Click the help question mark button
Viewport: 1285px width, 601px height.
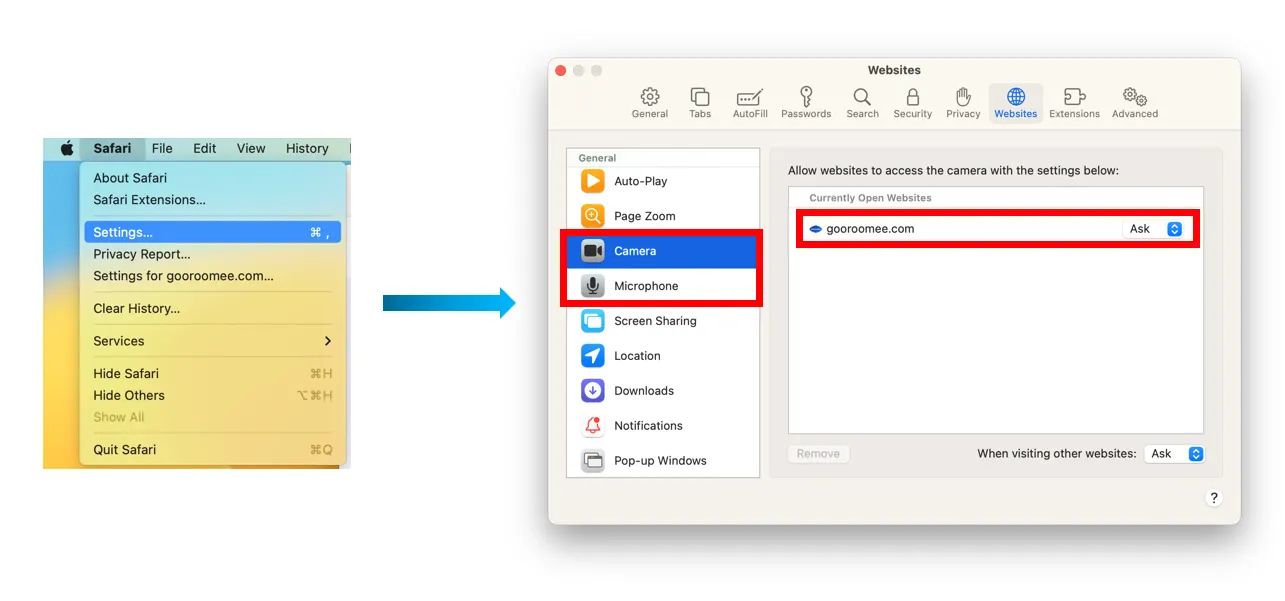1214,498
